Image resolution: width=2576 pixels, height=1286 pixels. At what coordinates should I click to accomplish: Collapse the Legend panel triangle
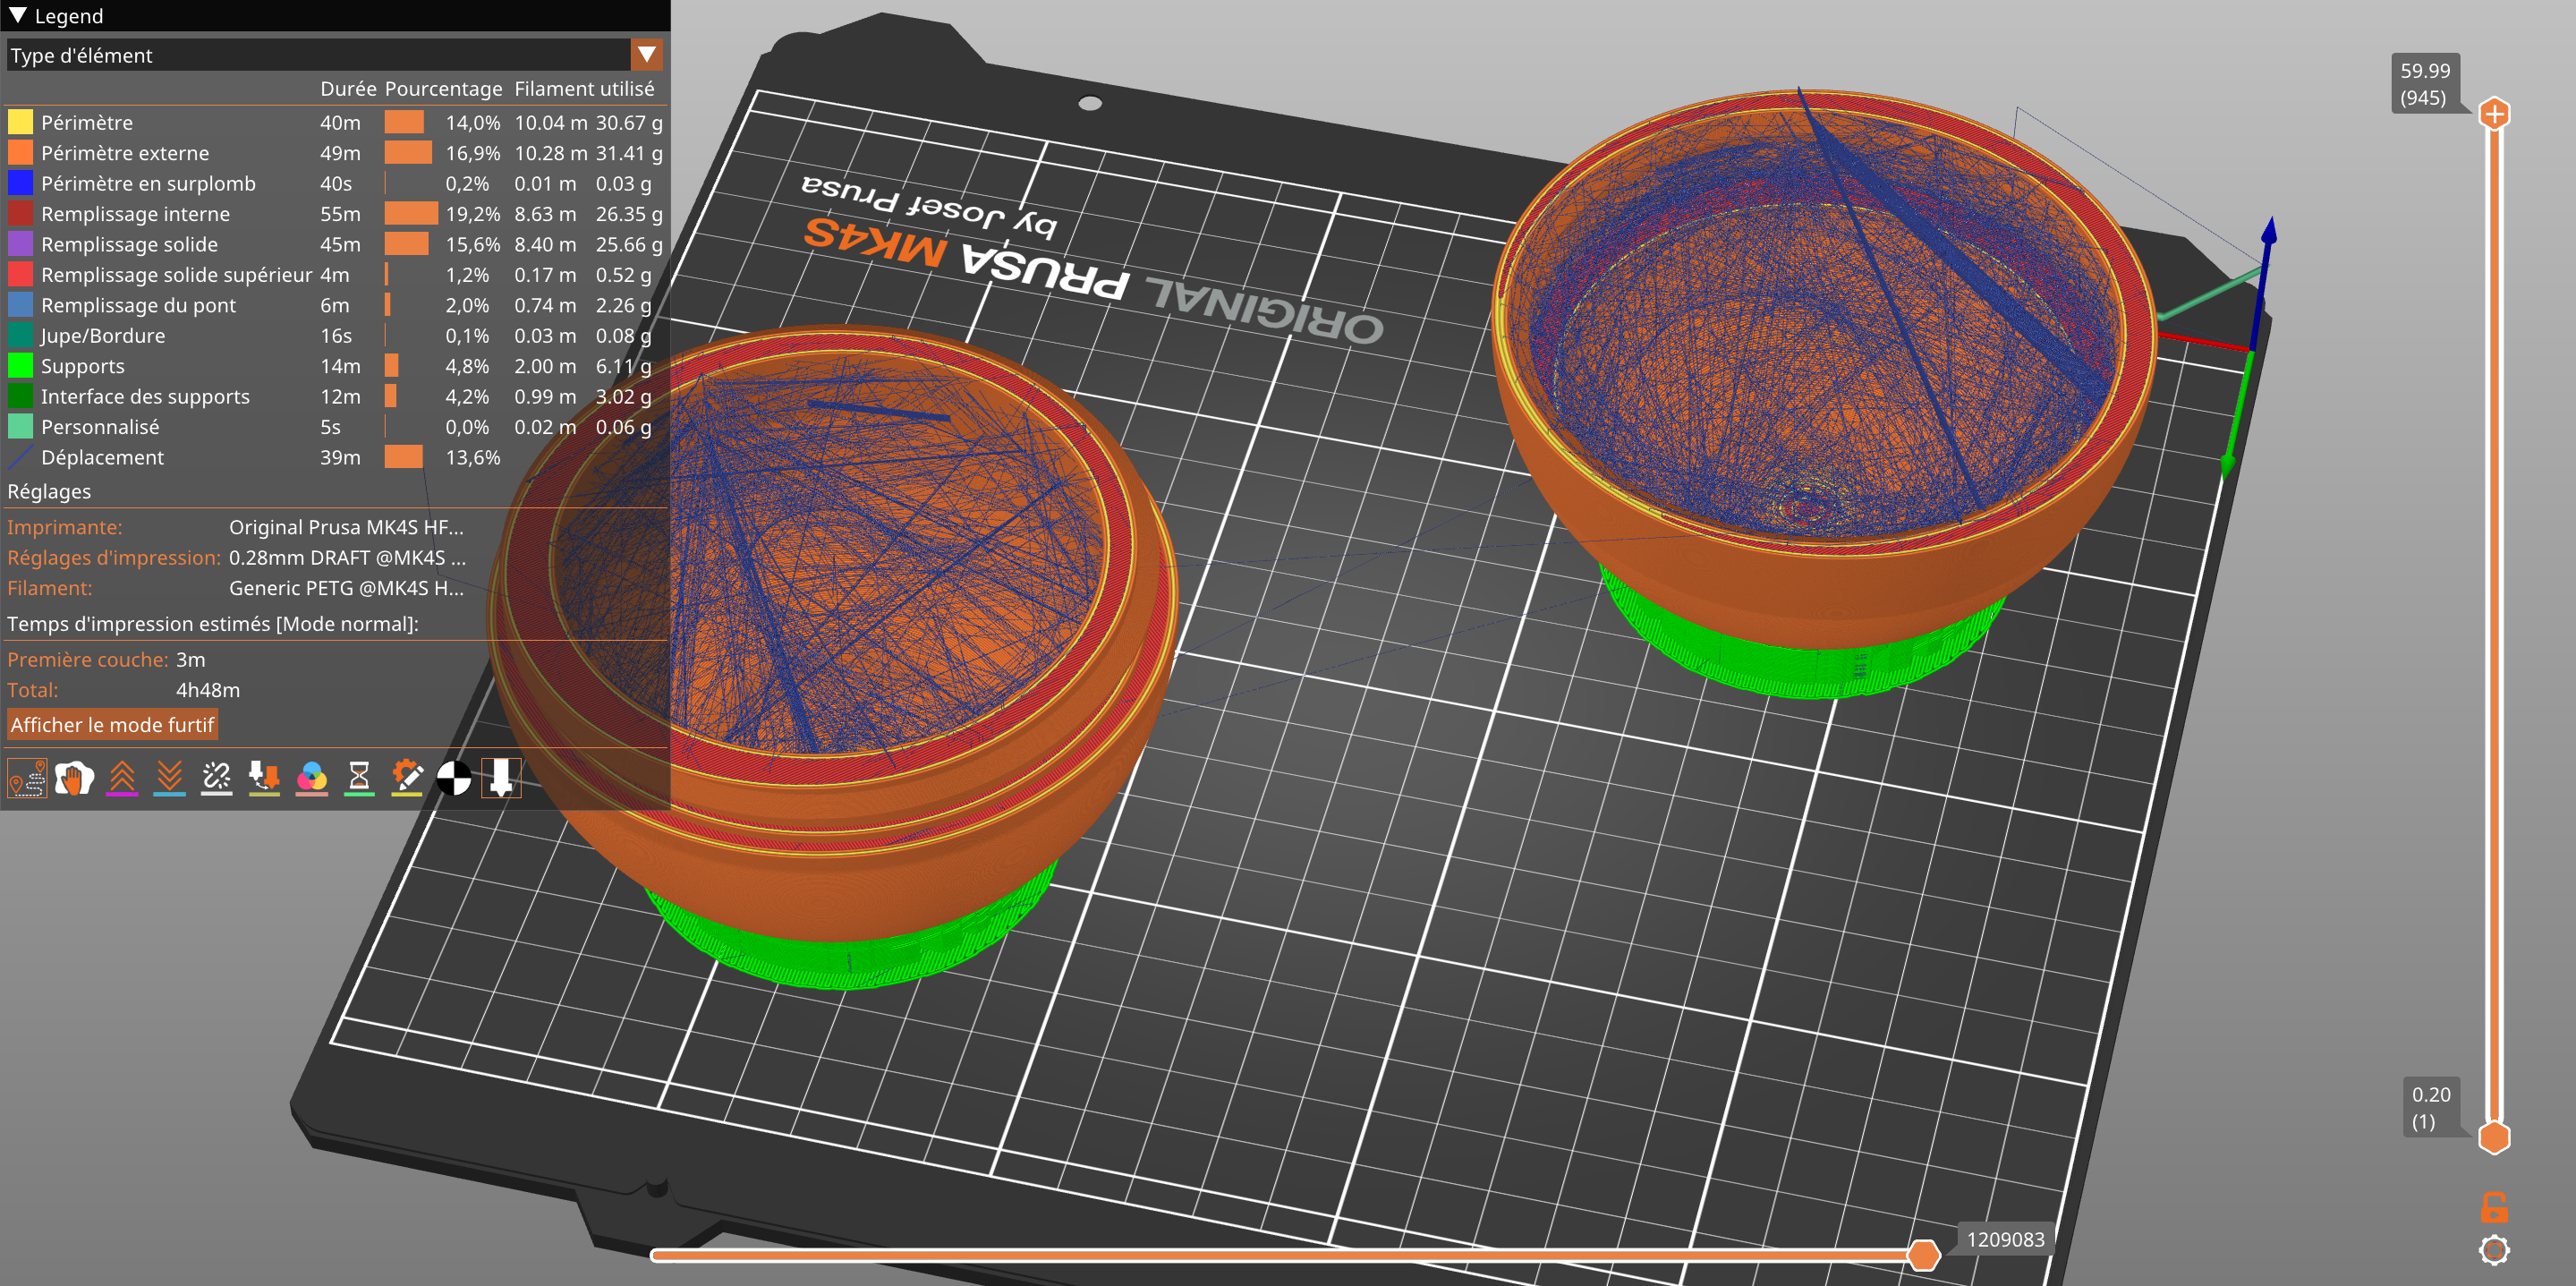(18, 15)
